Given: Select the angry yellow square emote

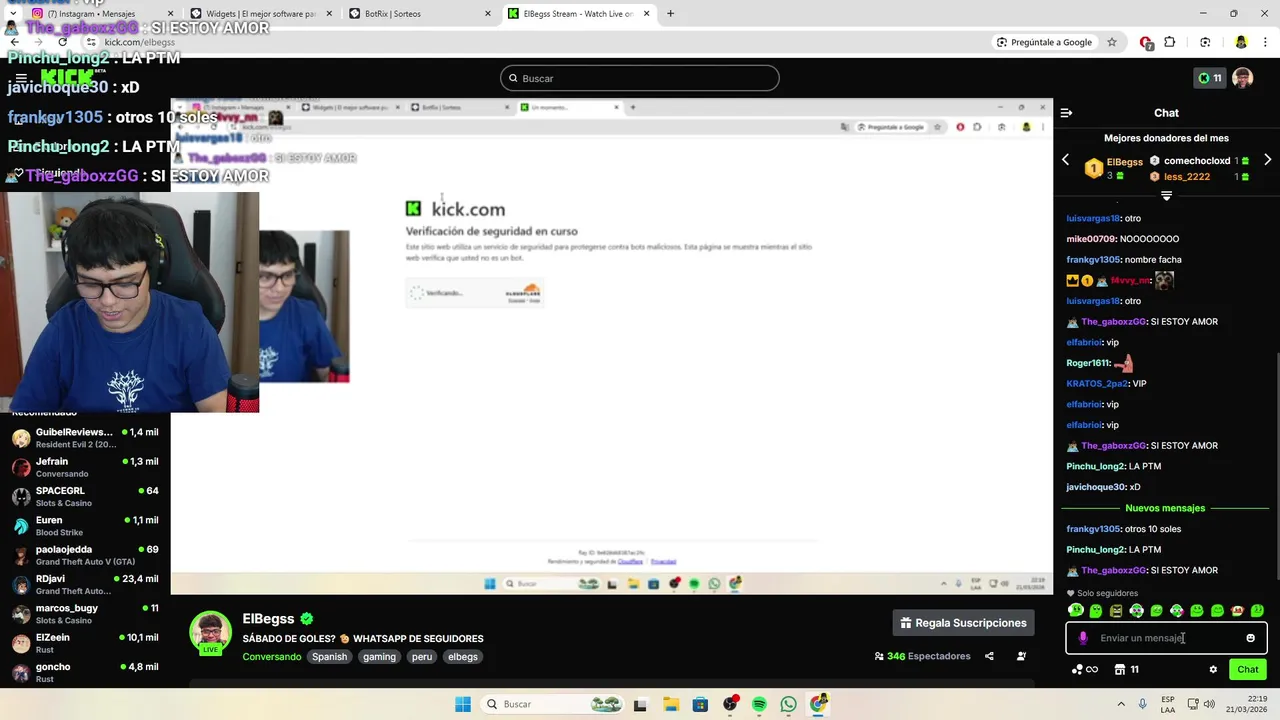Looking at the screenshot, I should click(x=1116, y=610).
